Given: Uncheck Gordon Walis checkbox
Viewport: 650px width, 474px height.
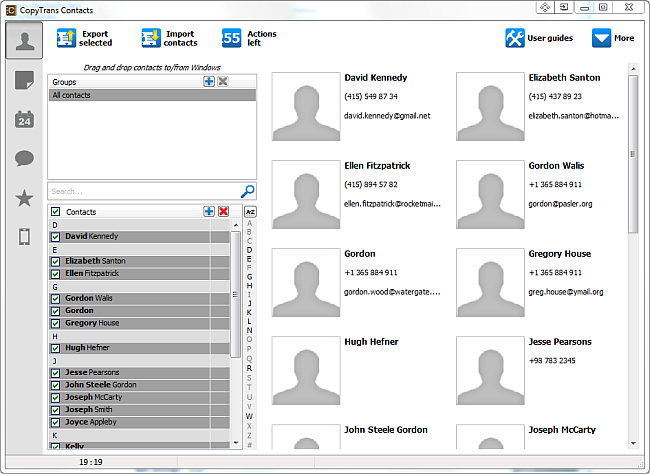Looking at the screenshot, I should [55, 299].
